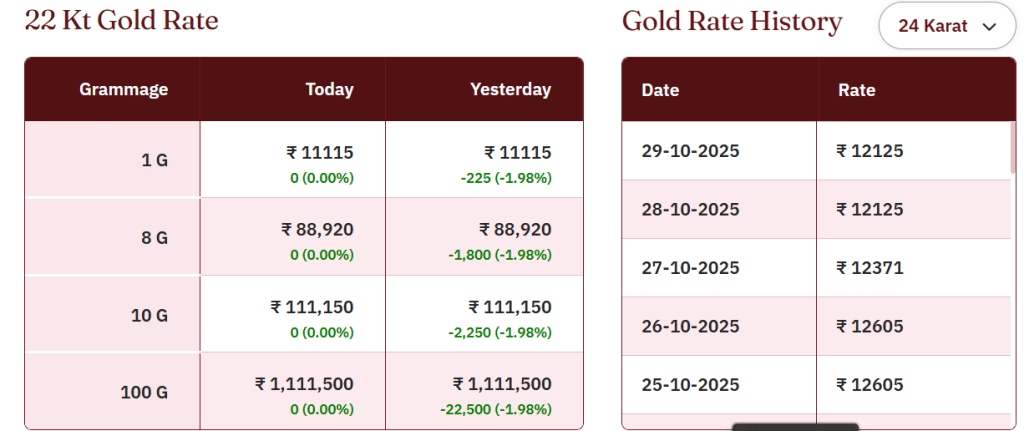Select the 27-10-2025 date entry
Image resolution: width=1024 pixels, height=431 pixels.
[x=690, y=268]
